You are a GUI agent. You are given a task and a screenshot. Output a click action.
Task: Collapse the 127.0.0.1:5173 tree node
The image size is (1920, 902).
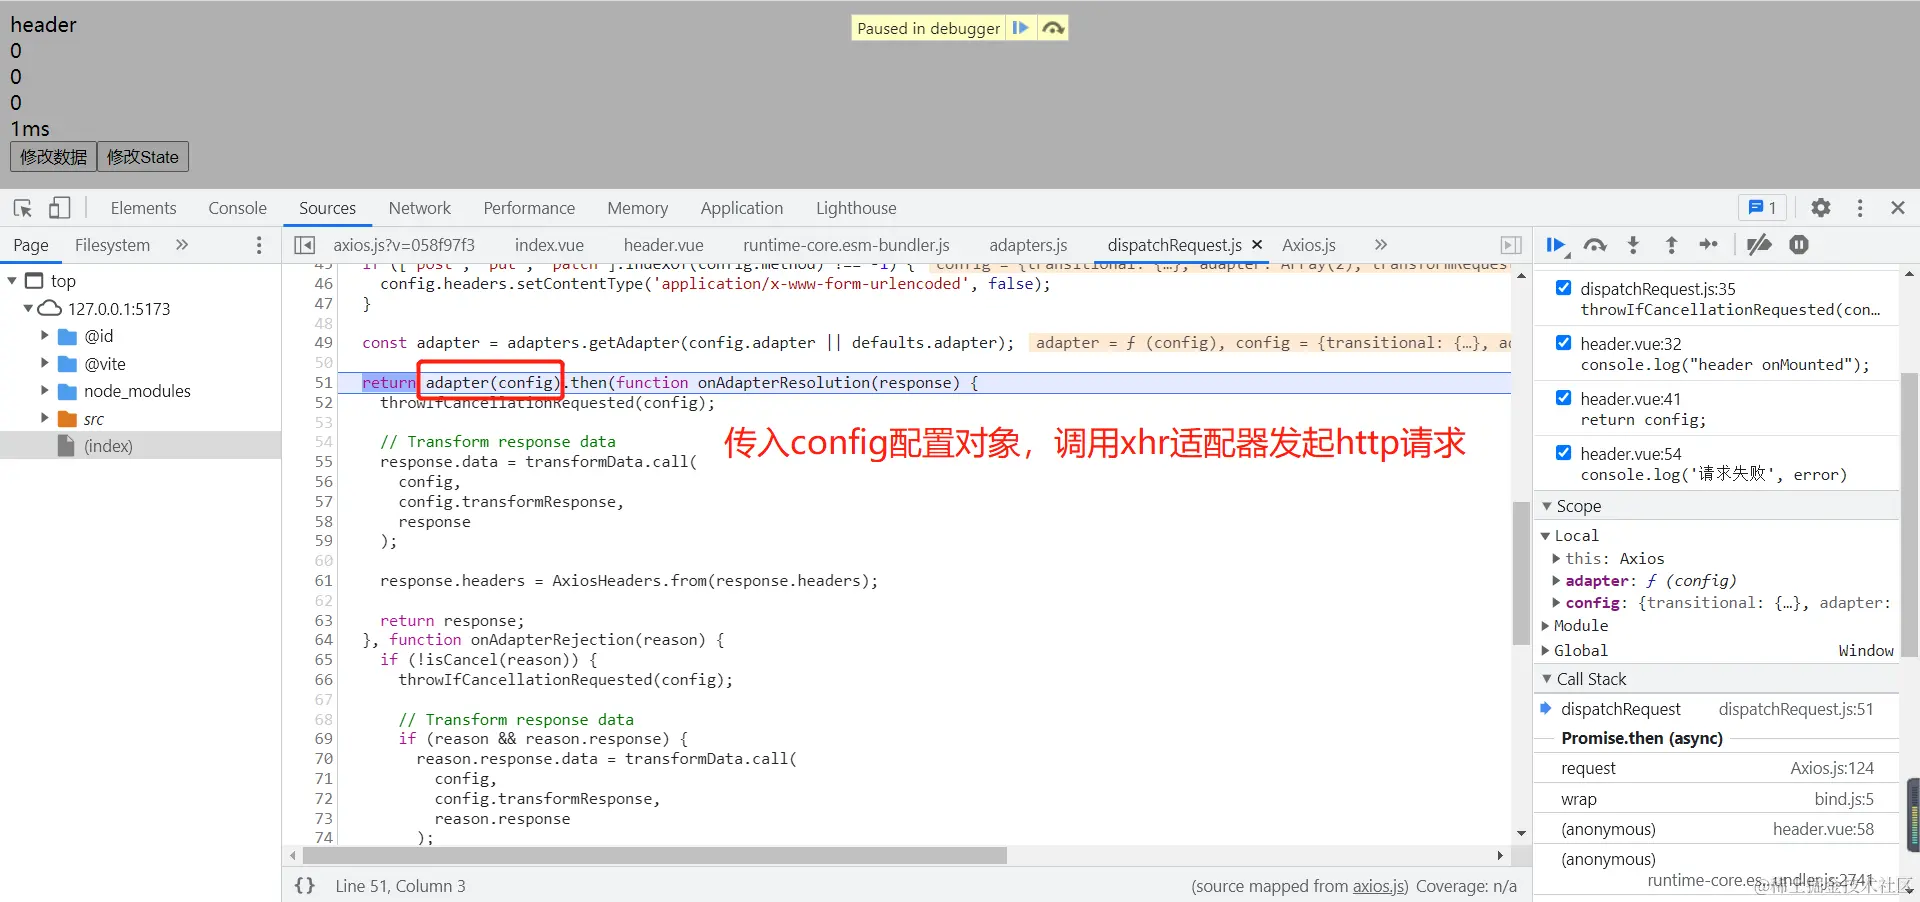tap(28, 309)
